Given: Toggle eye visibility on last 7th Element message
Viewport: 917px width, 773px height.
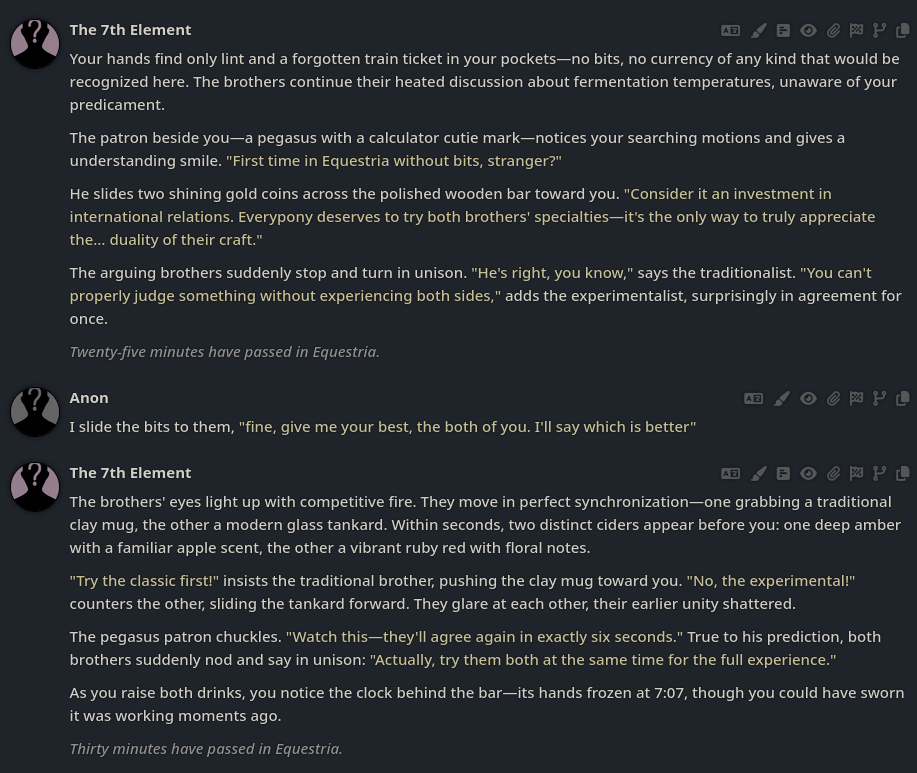Looking at the screenshot, I should point(808,474).
